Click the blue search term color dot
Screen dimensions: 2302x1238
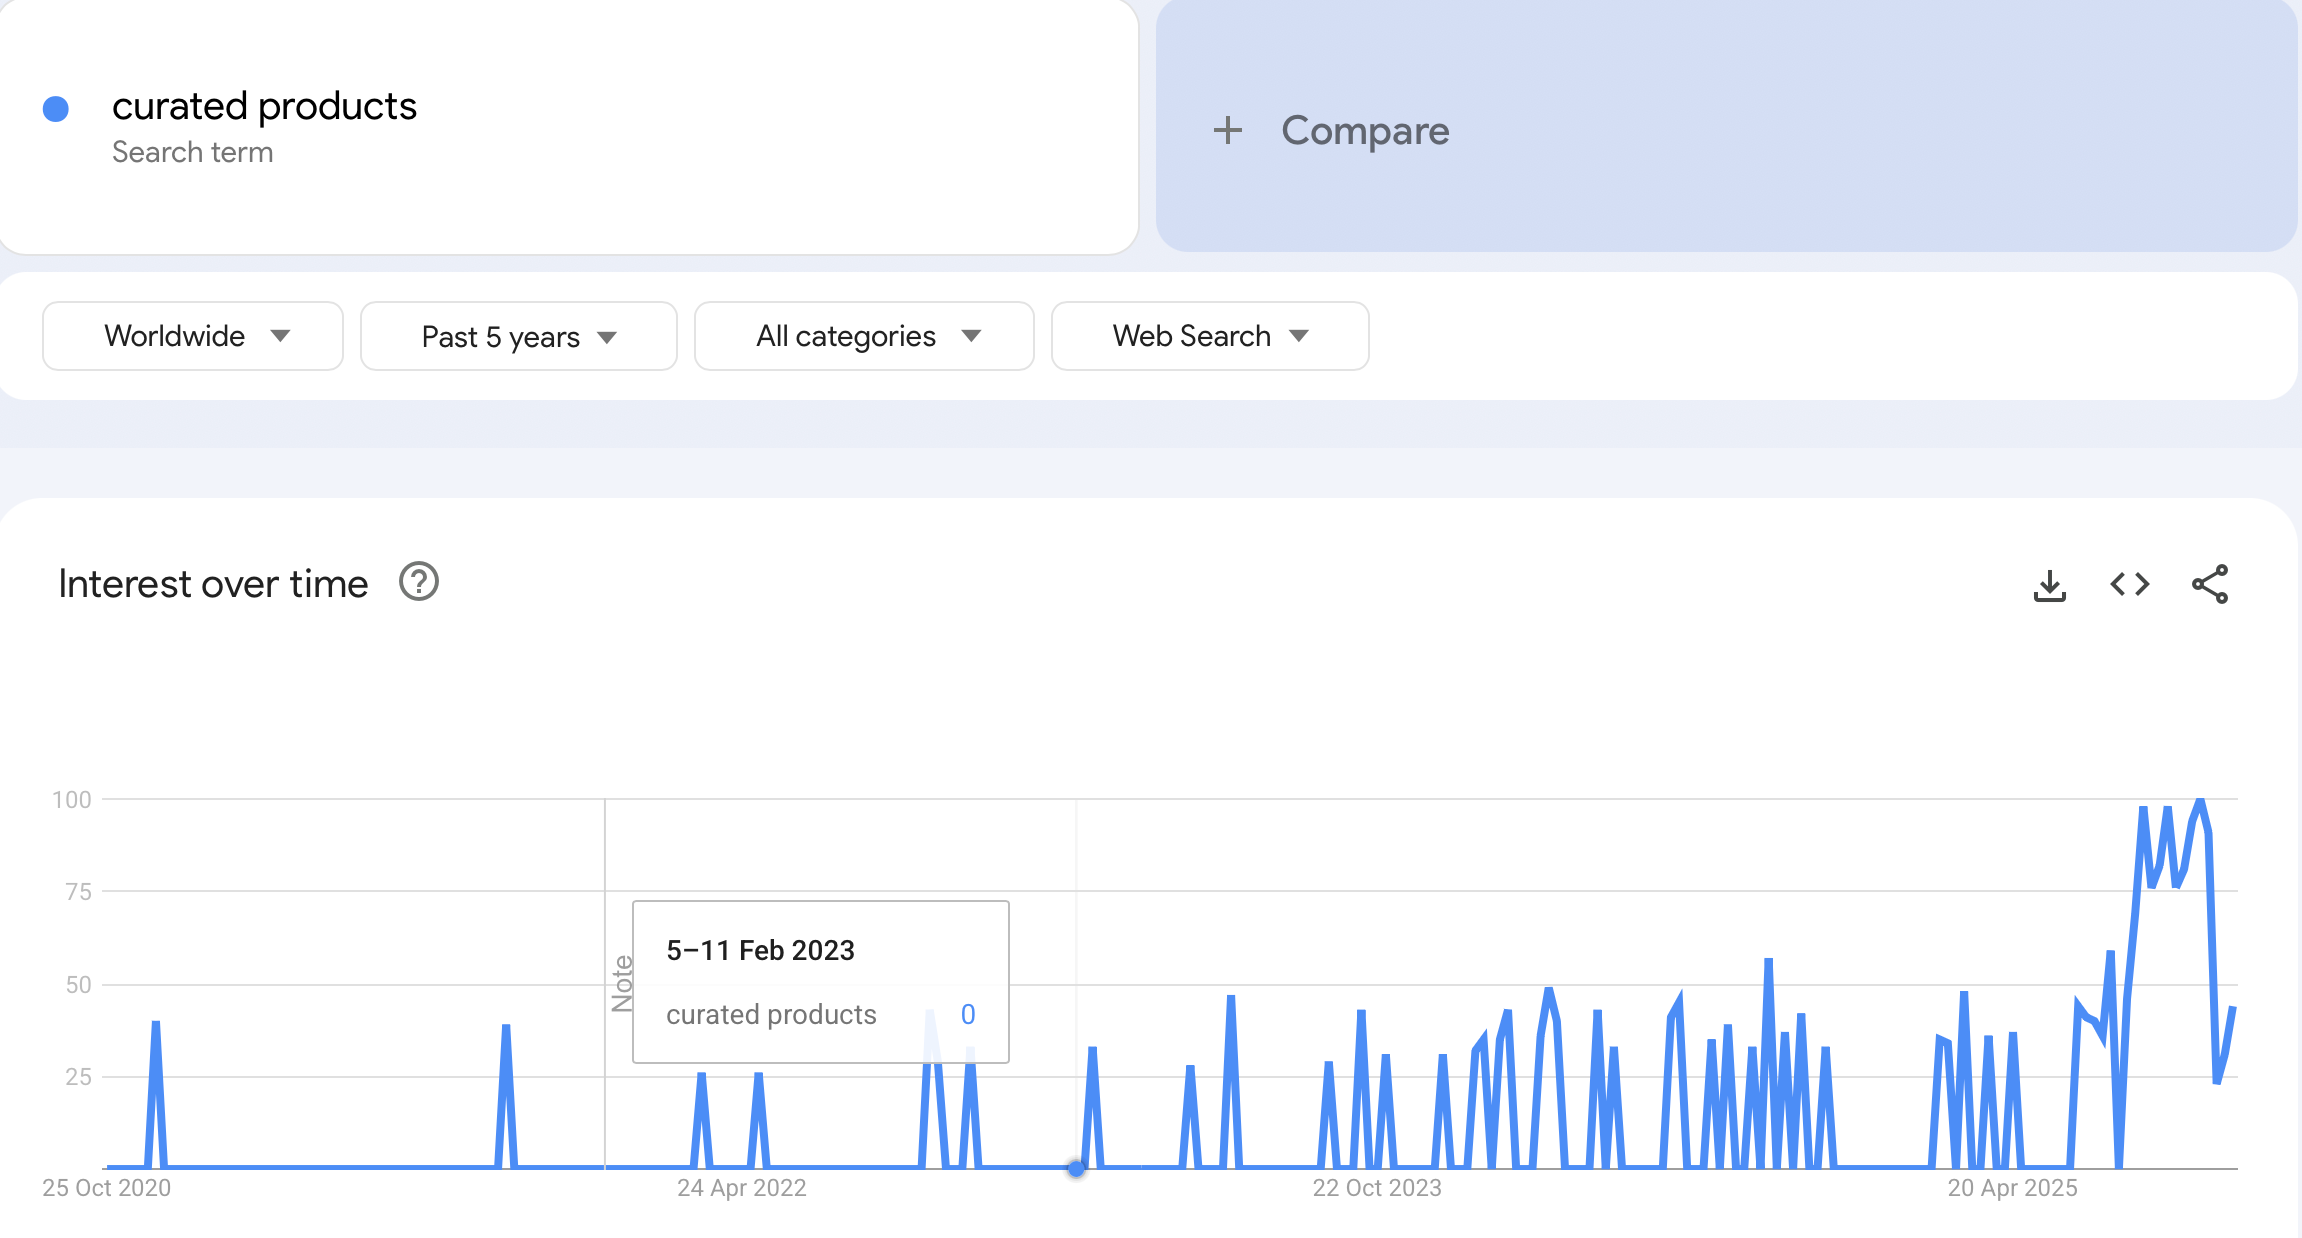coord(57,107)
